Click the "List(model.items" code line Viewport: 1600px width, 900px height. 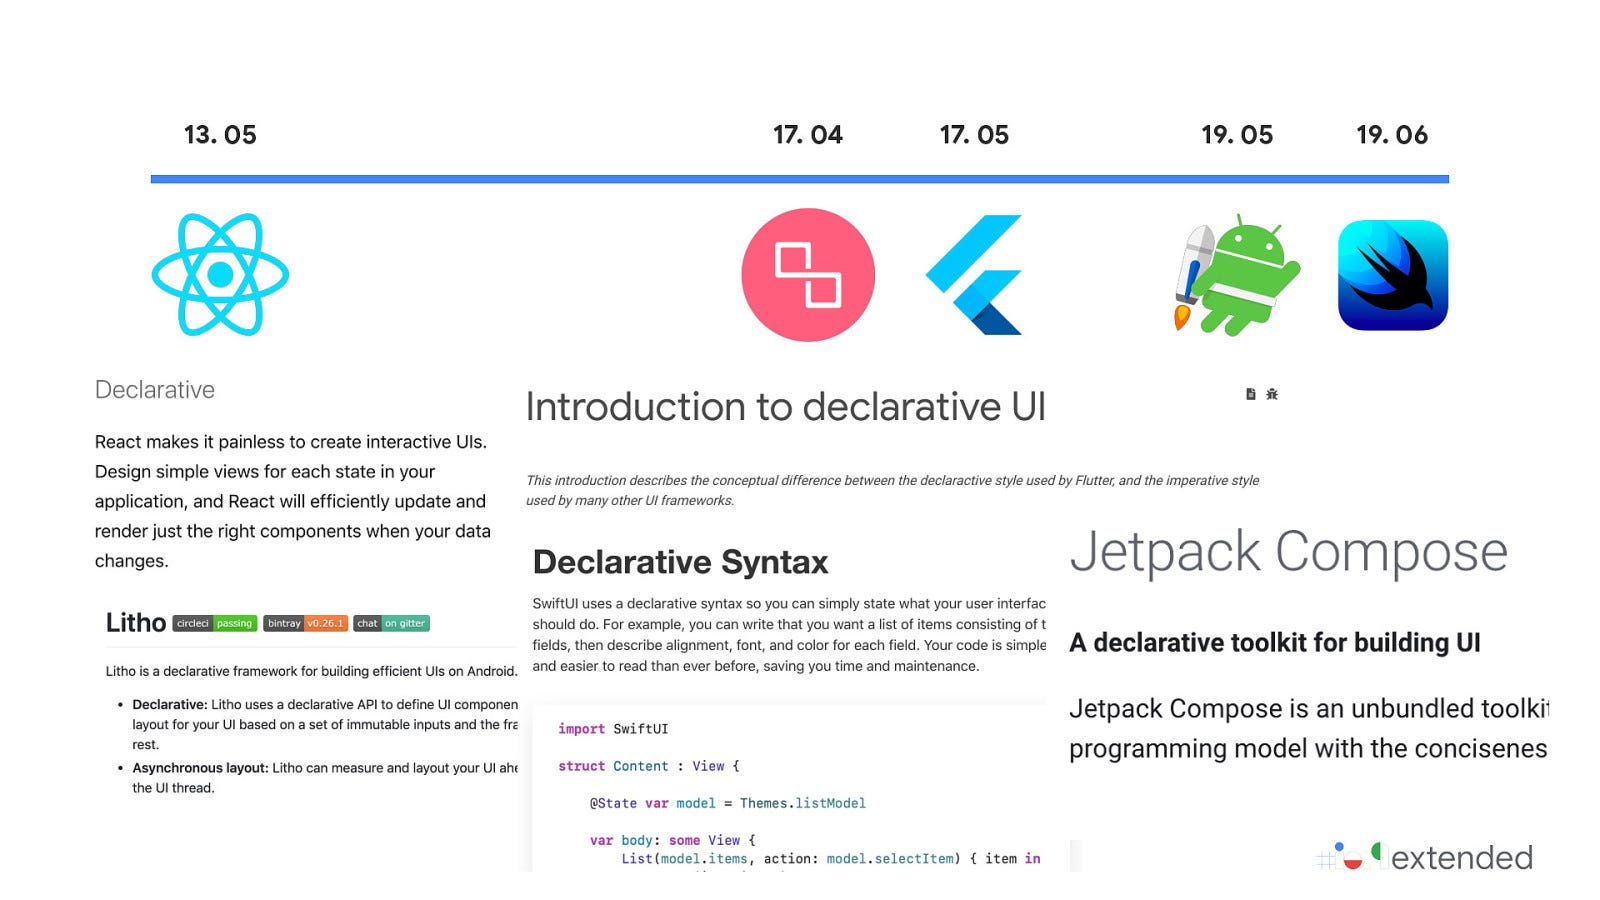(x=831, y=859)
